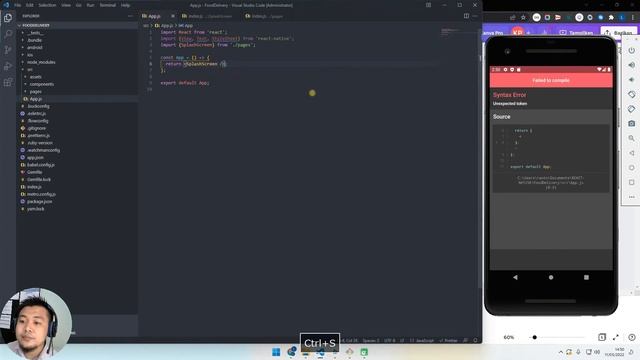This screenshot has height=360, width=640.
Task: Click the emulator toolbar home circle
Action: pos(631,168)
